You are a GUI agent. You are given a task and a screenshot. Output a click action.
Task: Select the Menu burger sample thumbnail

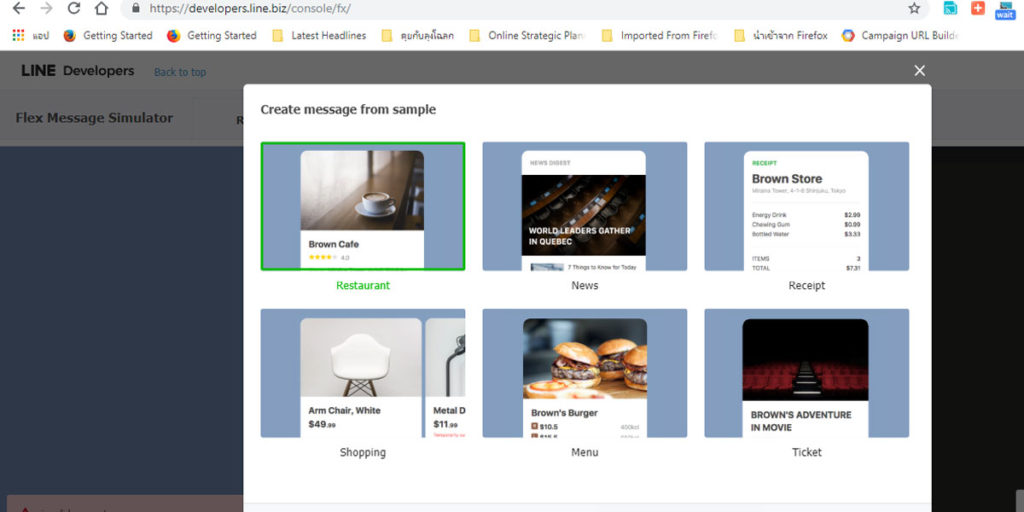tap(584, 373)
